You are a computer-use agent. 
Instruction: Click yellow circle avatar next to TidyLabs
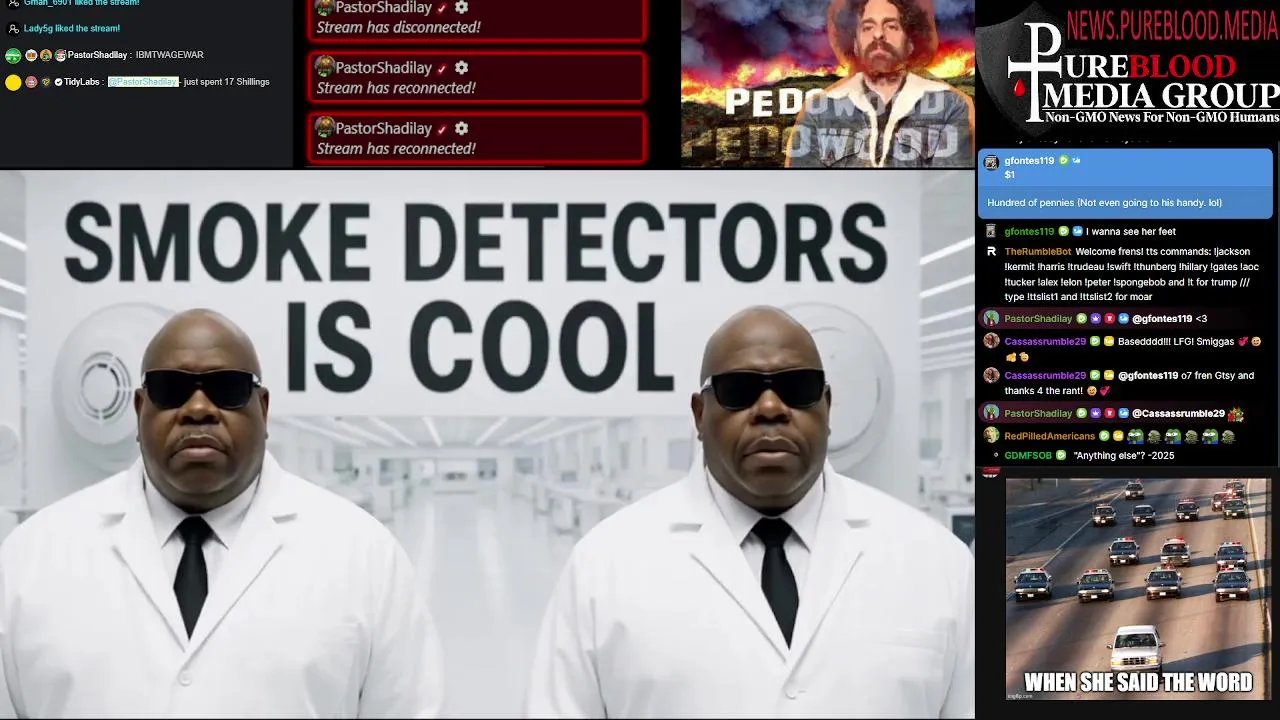(13, 82)
